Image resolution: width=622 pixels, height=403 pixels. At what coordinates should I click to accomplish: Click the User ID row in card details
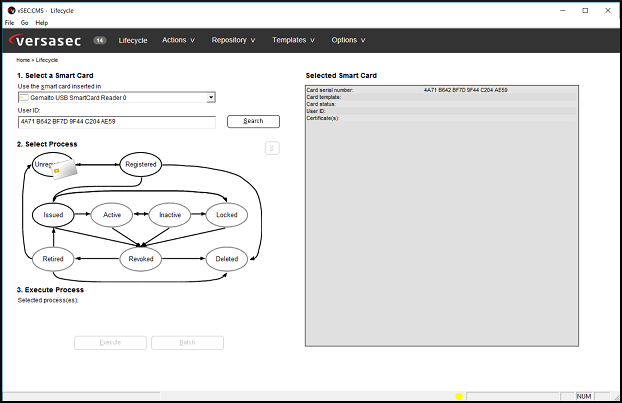442,111
